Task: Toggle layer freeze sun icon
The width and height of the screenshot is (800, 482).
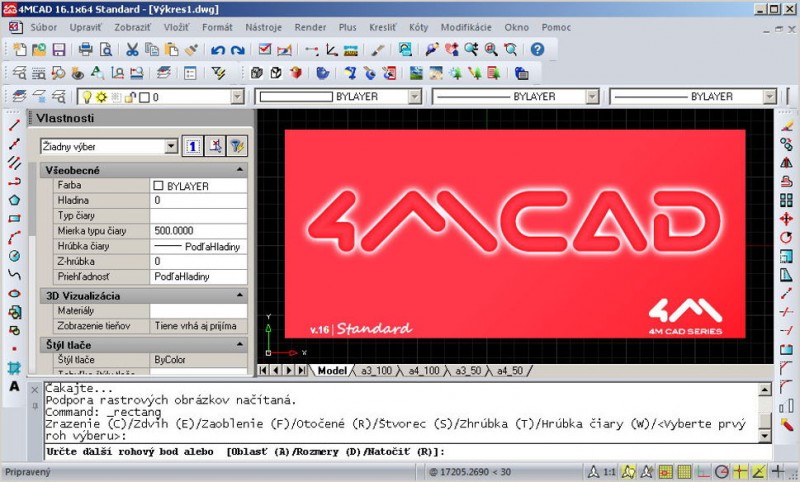Action: [101, 97]
